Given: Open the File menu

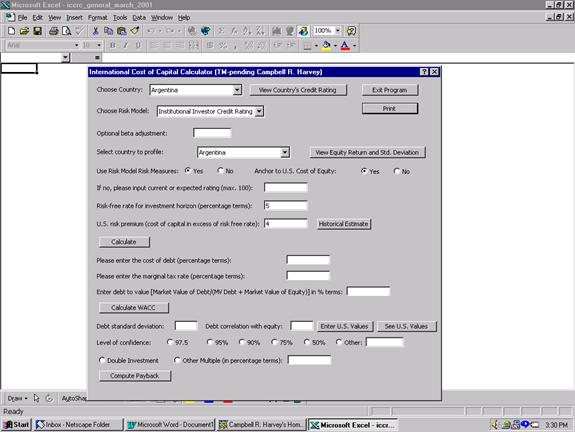Looking at the screenshot, I should [x=22, y=18].
